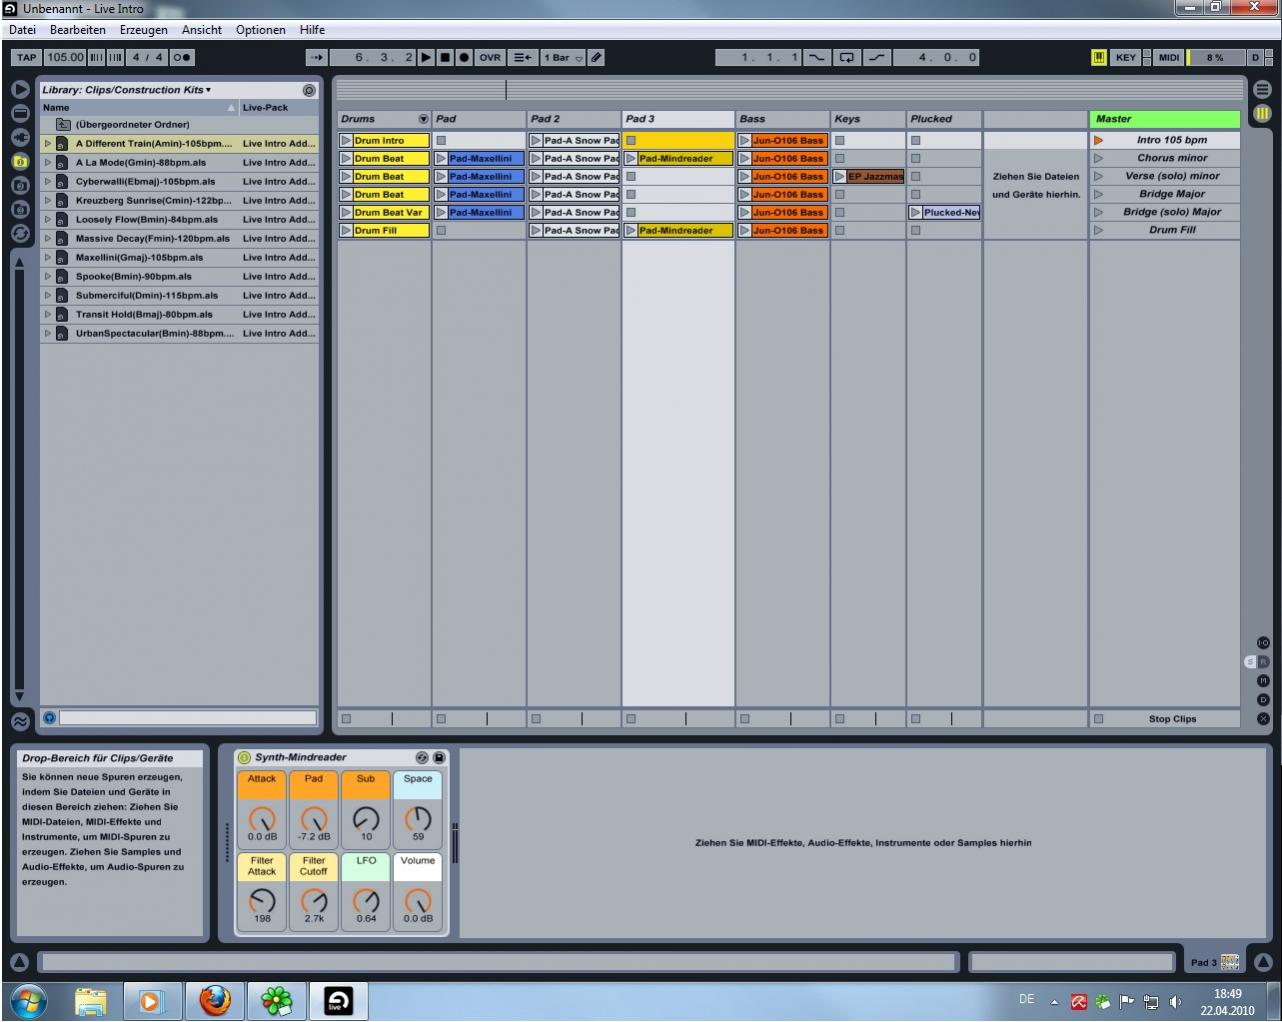This screenshot has height=1022, width=1282.
Task: Select File Browser 1 in the sidebar
Action: click(x=20, y=161)
